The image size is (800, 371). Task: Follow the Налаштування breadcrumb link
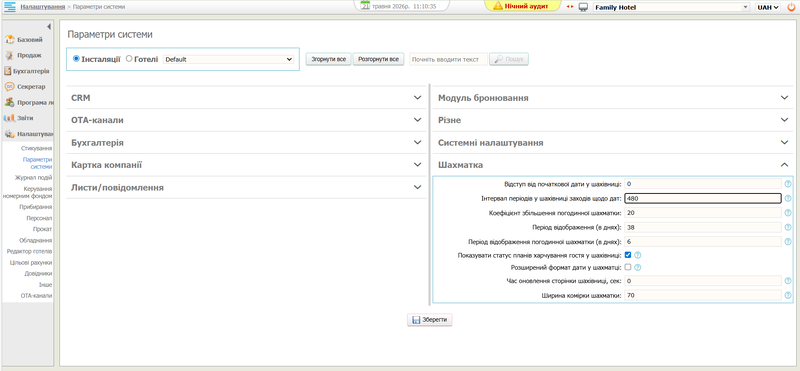[43, 7]
